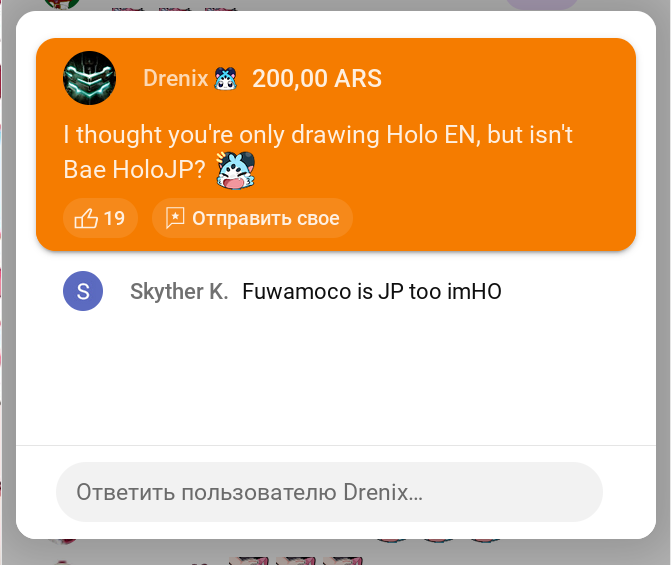671x565 pixels.
Task: Open Skyther K.'s round S avatar
Action: [83, 291]
